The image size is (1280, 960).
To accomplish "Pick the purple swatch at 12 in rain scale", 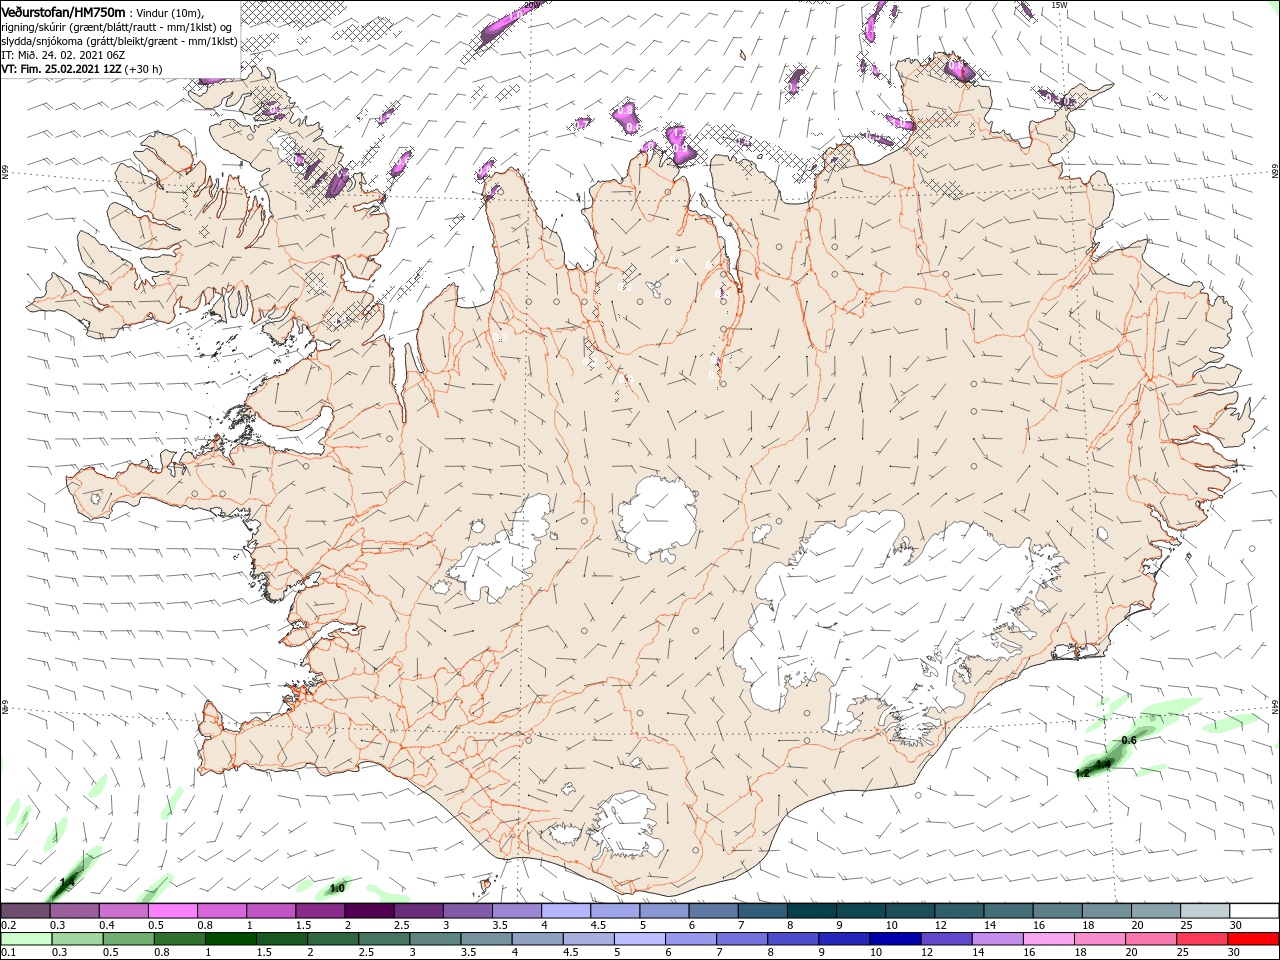I will [947, 939].
